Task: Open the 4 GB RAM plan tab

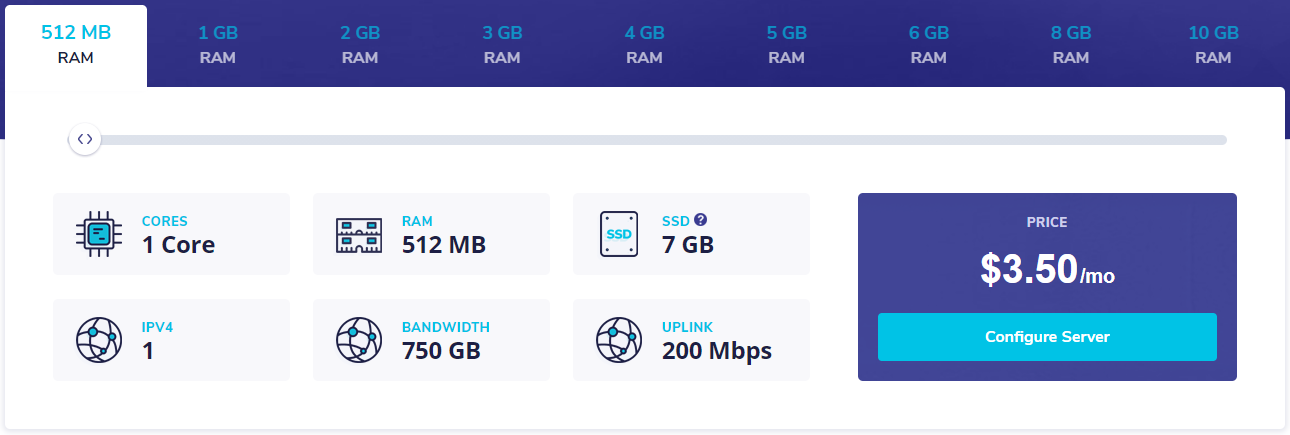Action: (644, 45)
